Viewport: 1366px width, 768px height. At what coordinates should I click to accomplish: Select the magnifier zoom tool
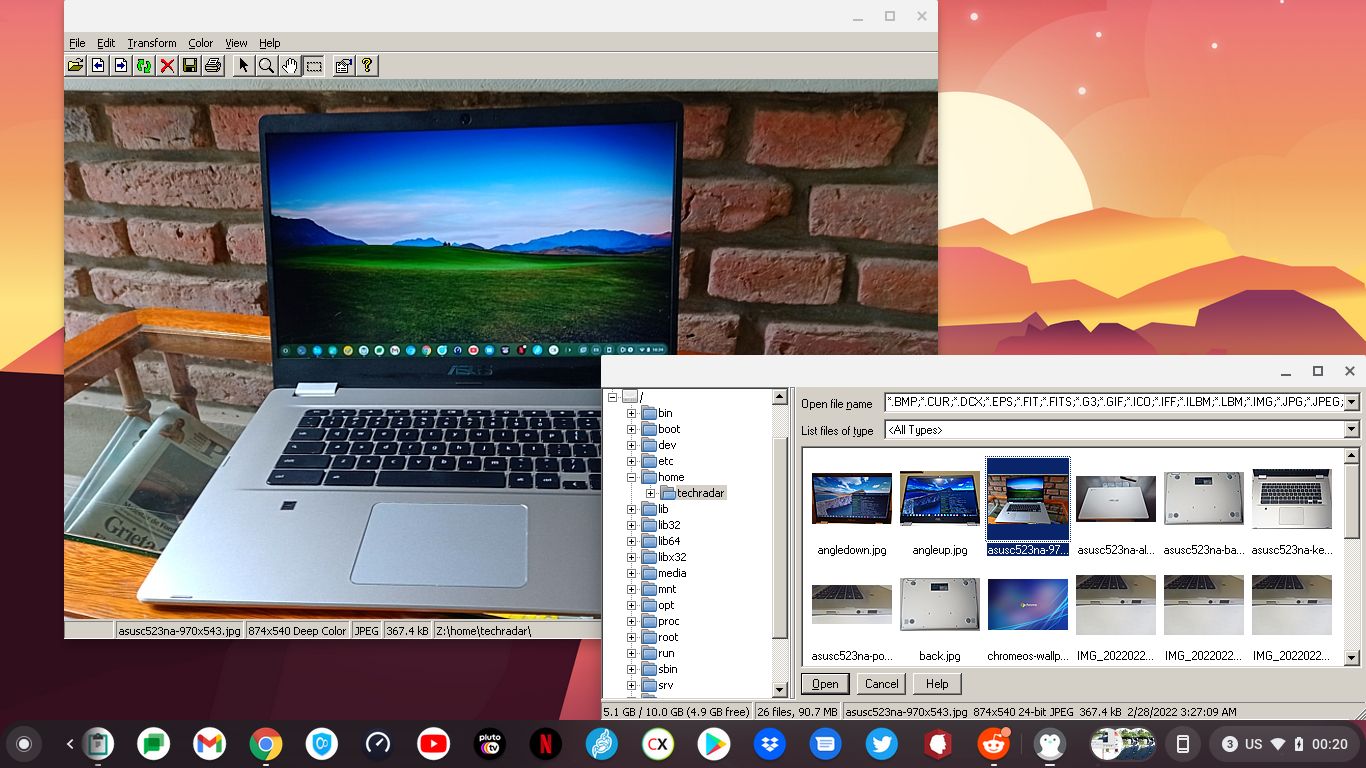(x=266, y=66)
